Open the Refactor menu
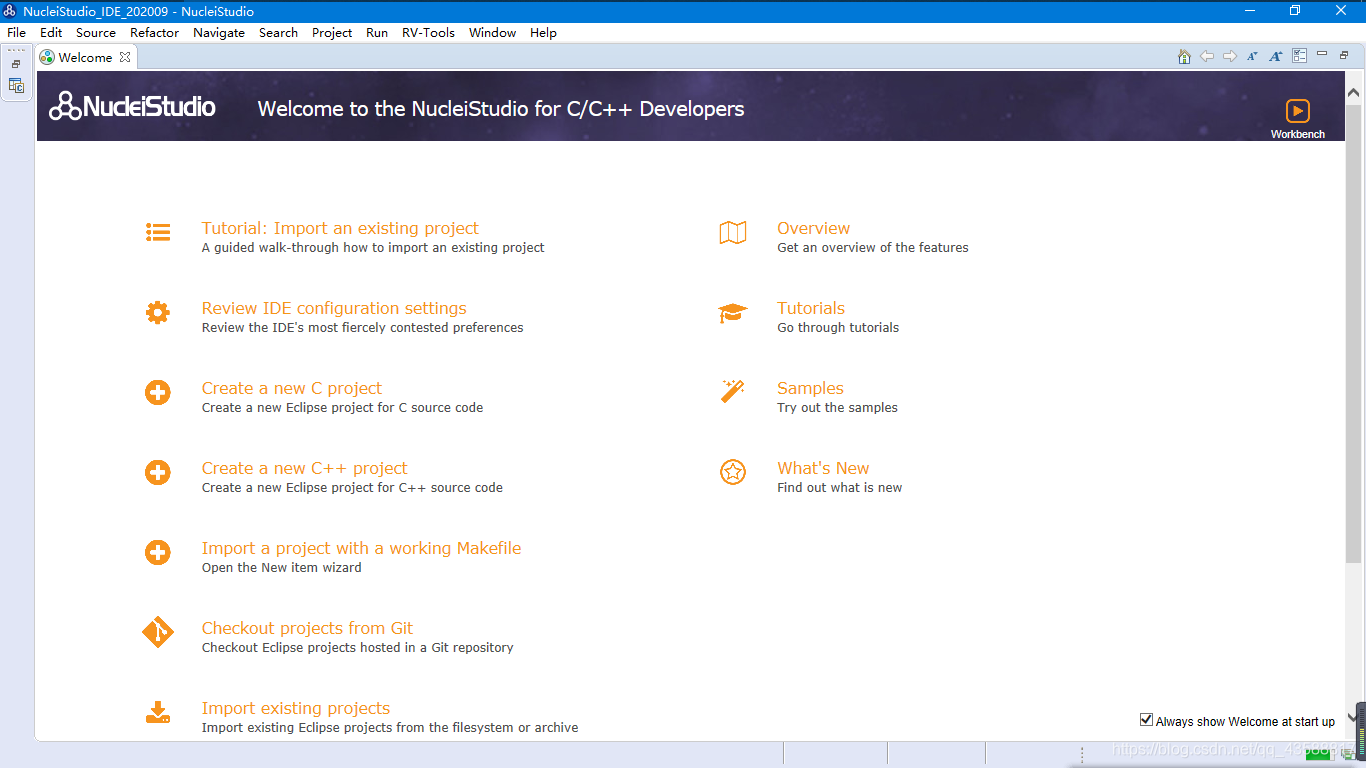Image resolution: width=1366 pixels, height=768 pixels. [x=155, y=32]
